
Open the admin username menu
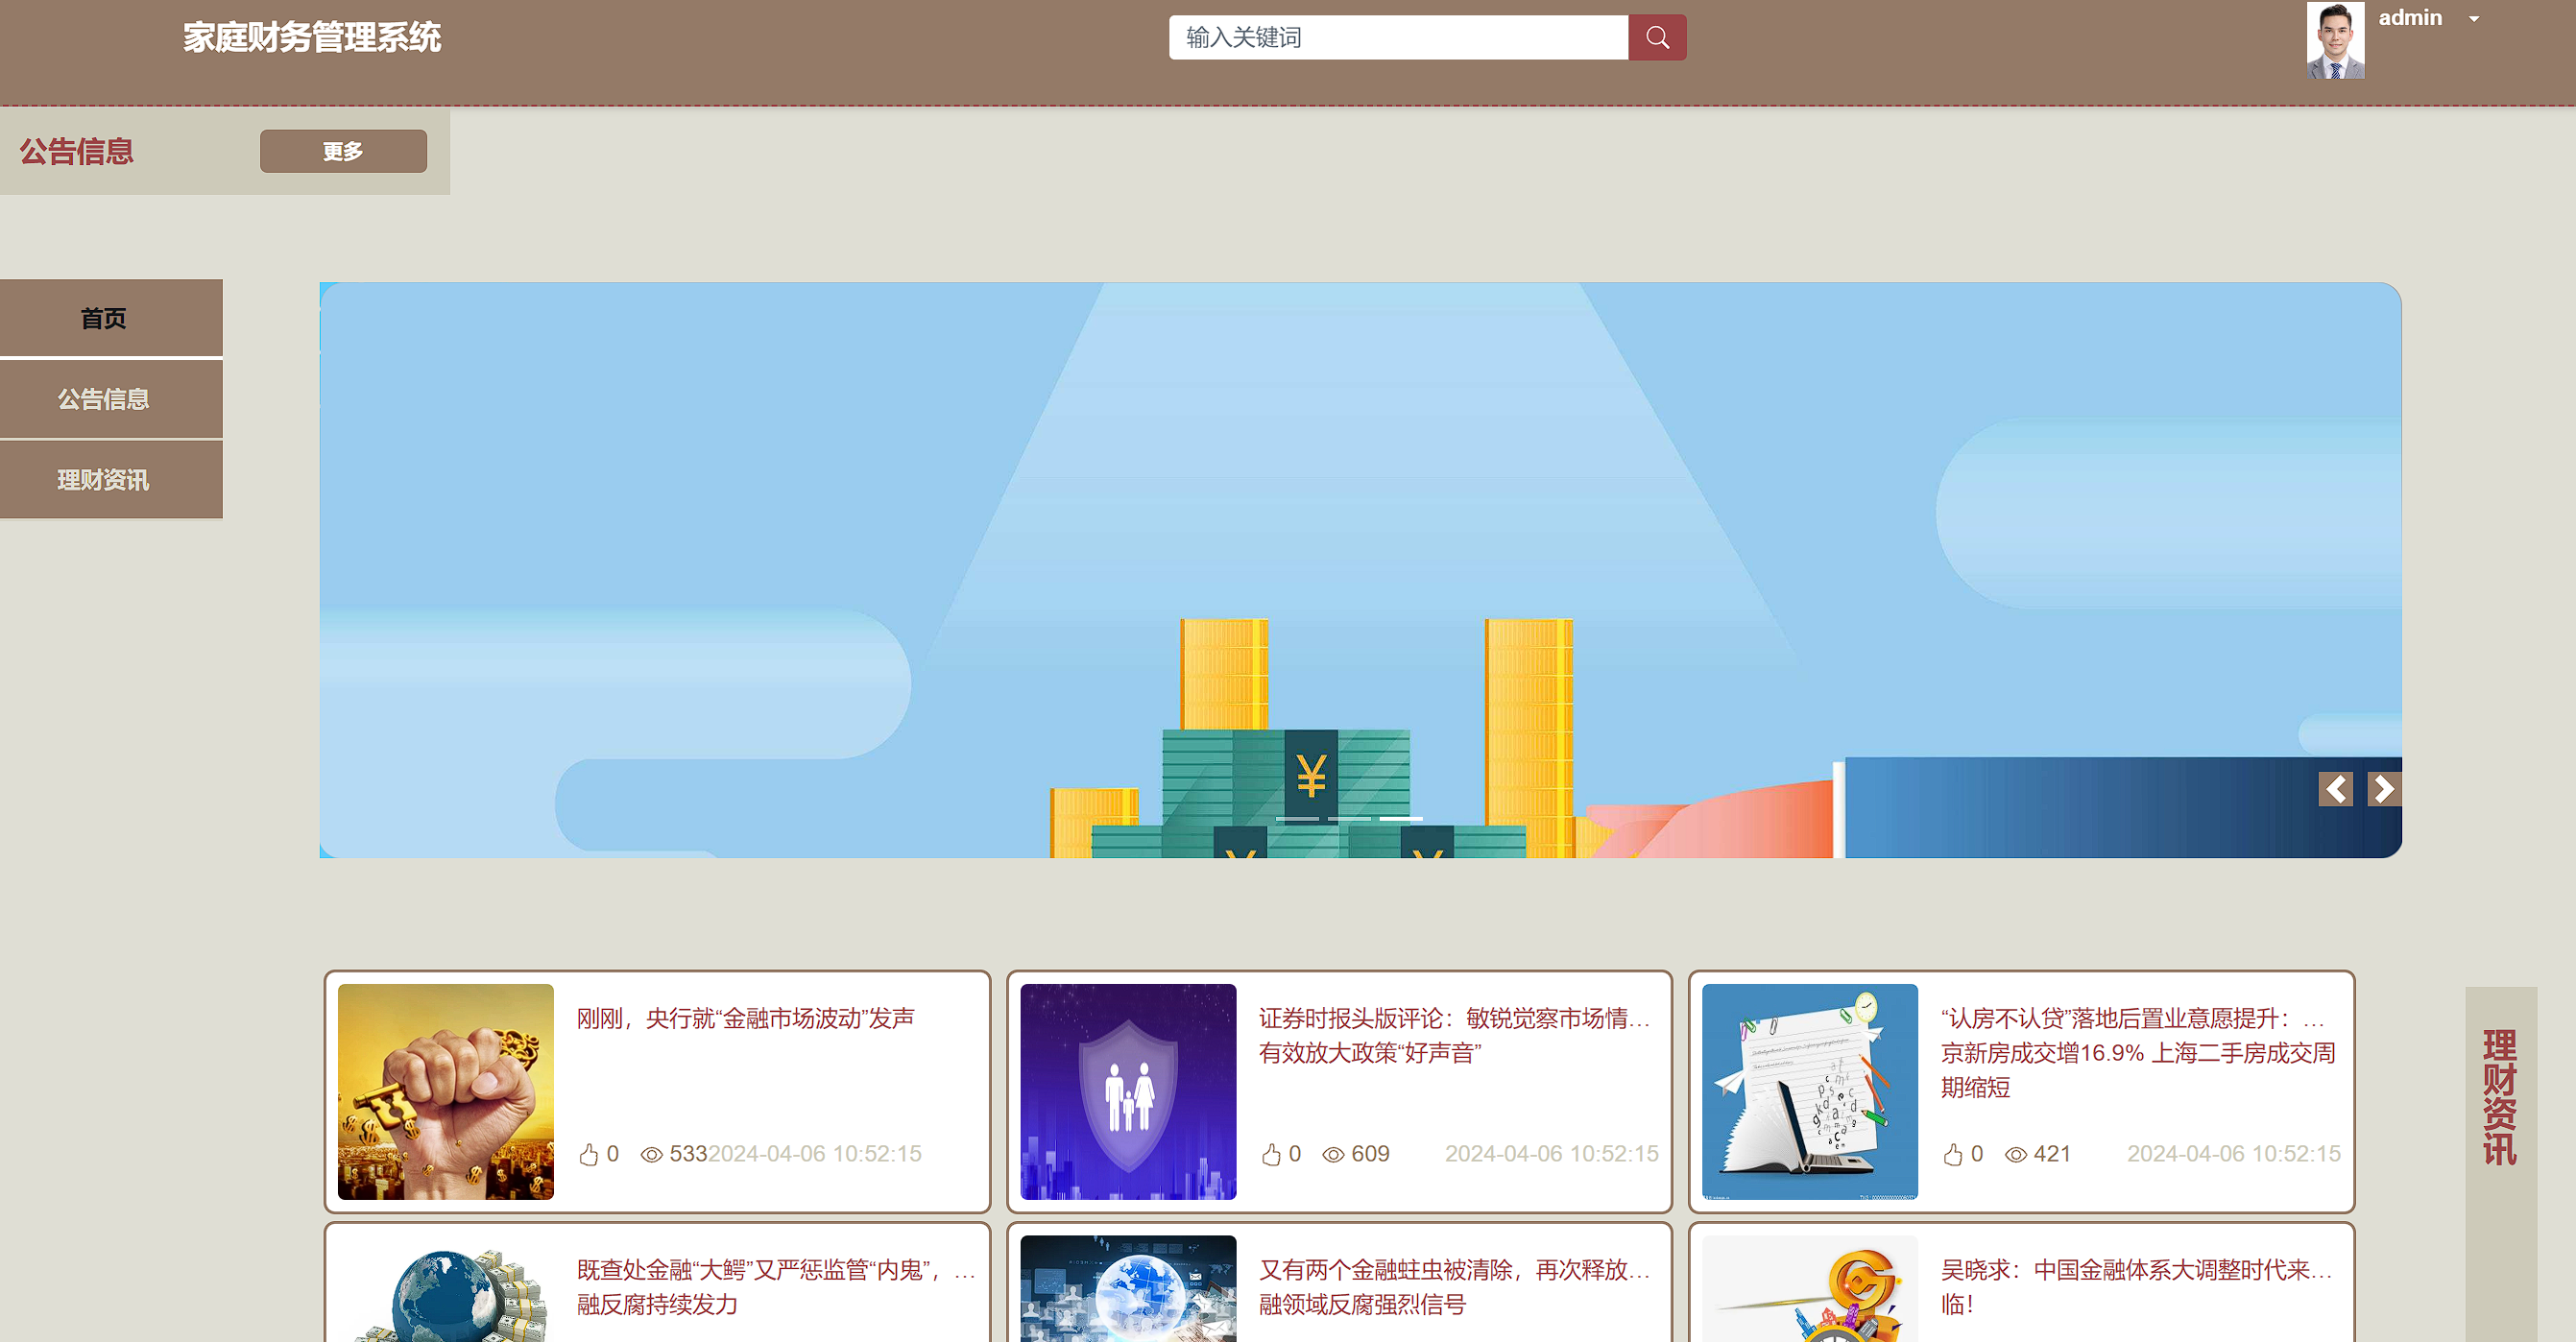2409,18
